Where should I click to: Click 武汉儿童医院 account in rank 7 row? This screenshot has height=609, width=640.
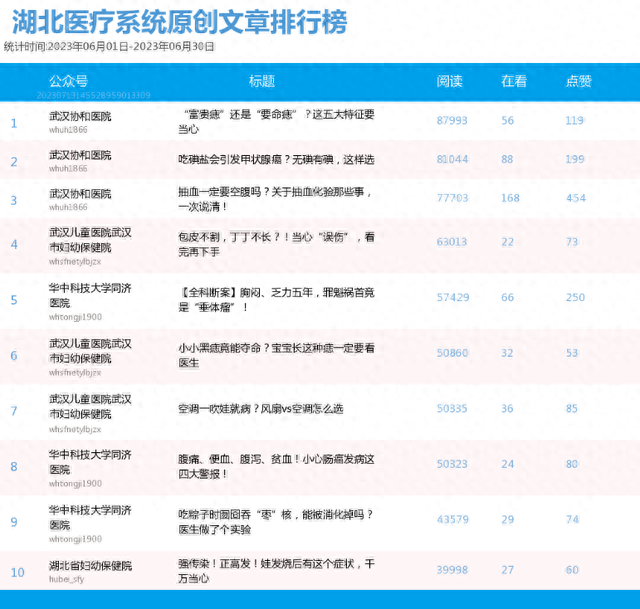click(90, 407)
